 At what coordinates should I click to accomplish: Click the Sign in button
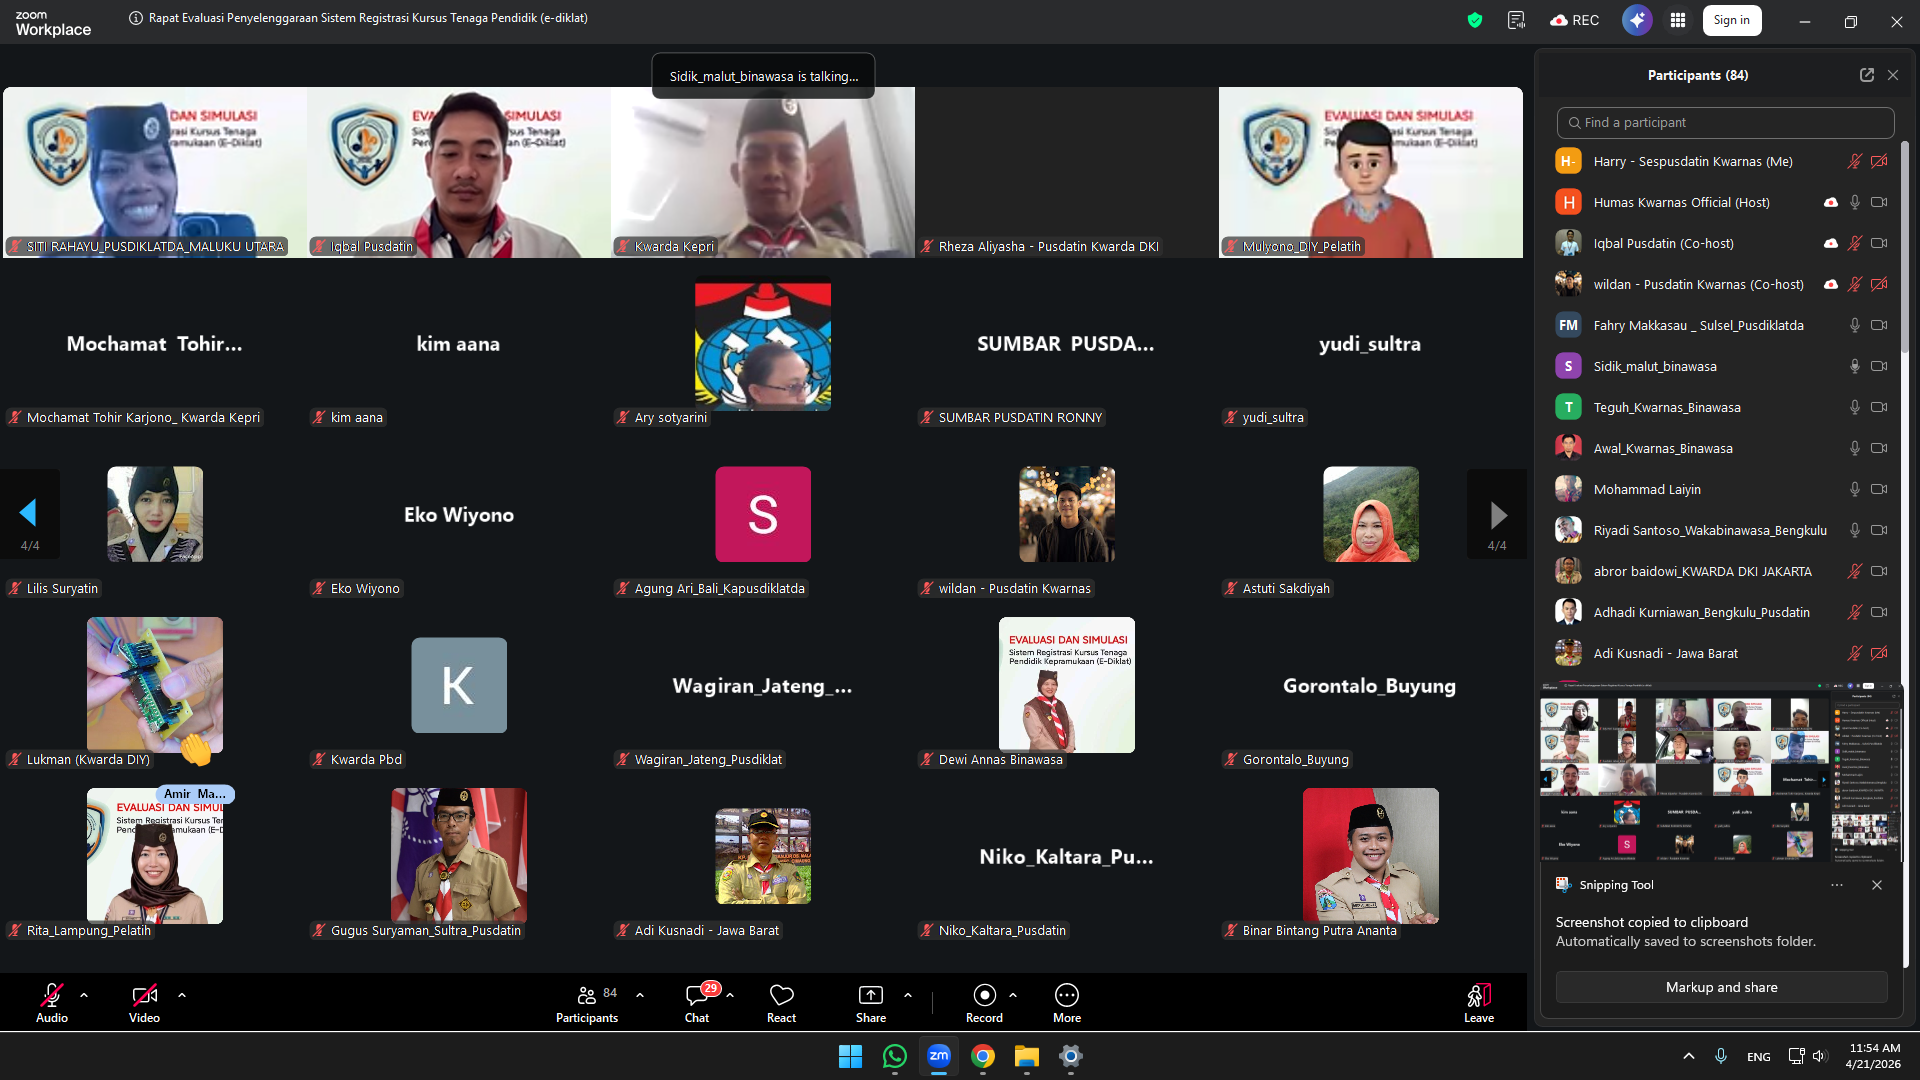coord(1731,20)
